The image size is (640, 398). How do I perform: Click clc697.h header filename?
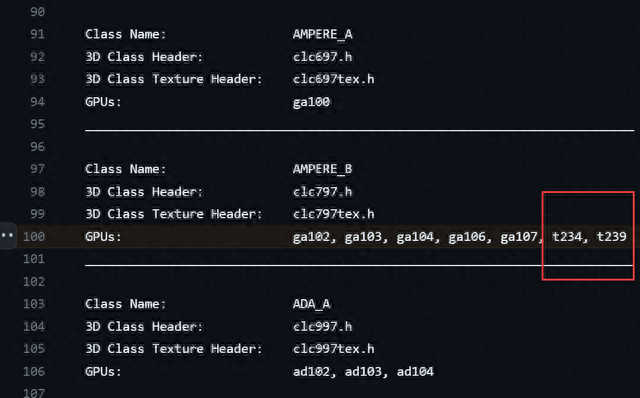[322, 57]
